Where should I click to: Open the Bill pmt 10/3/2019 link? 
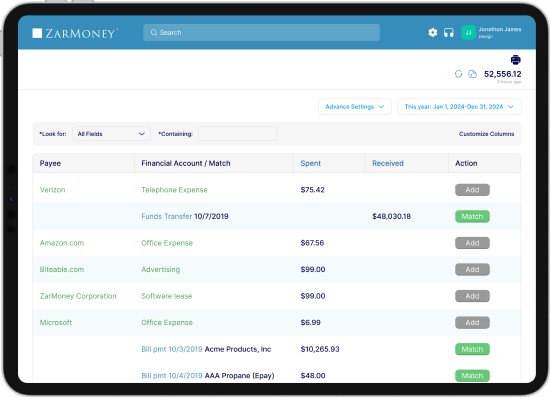tap(172, 349)
